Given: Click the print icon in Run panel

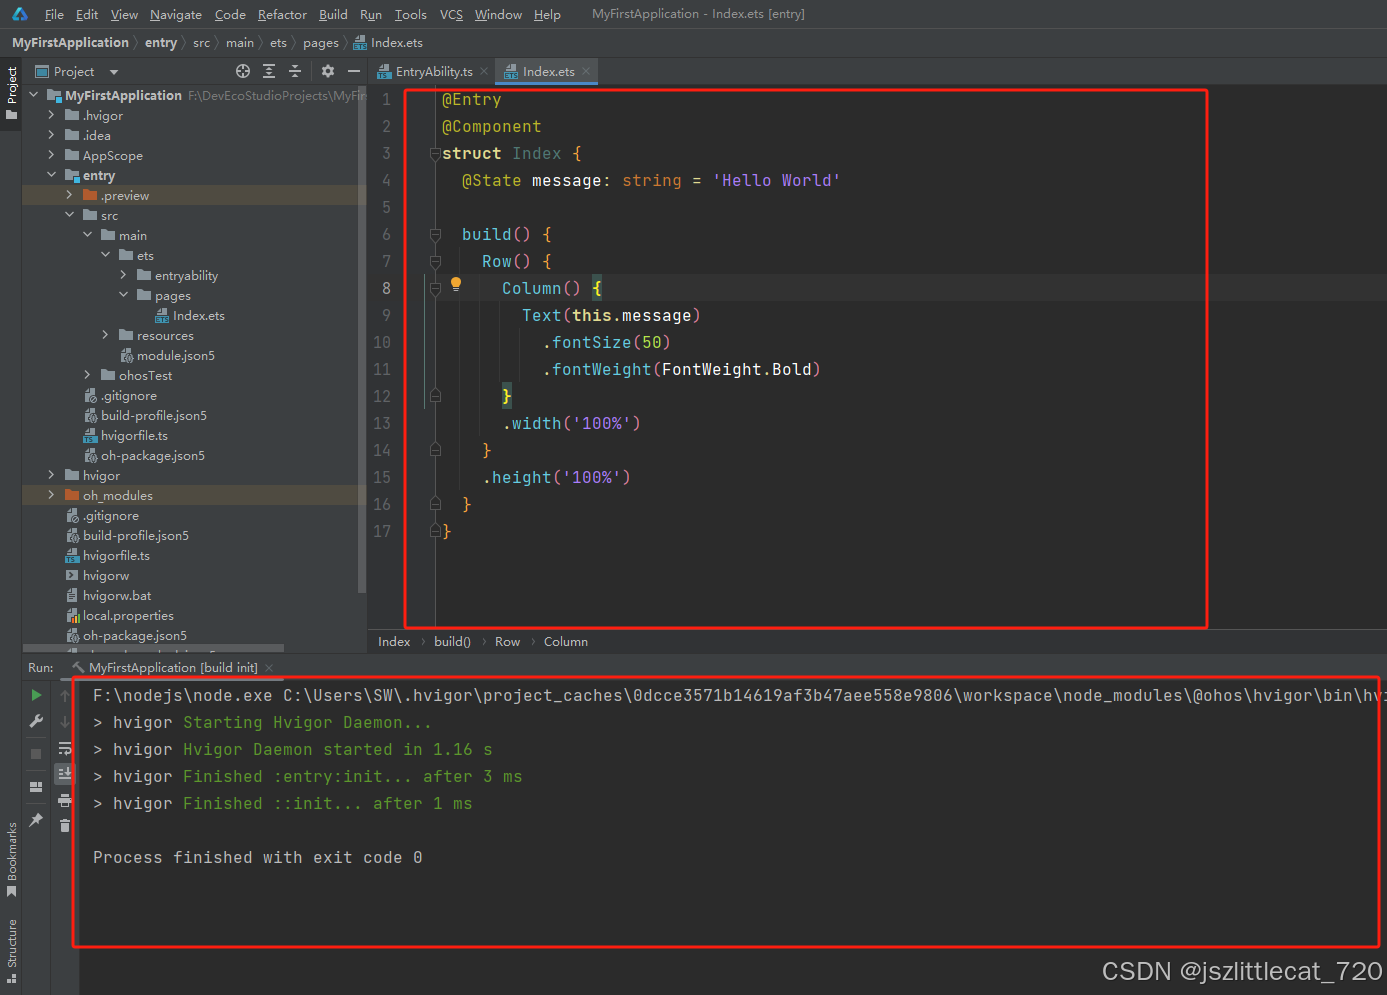Looking at the screenshot, I should 65,800.
